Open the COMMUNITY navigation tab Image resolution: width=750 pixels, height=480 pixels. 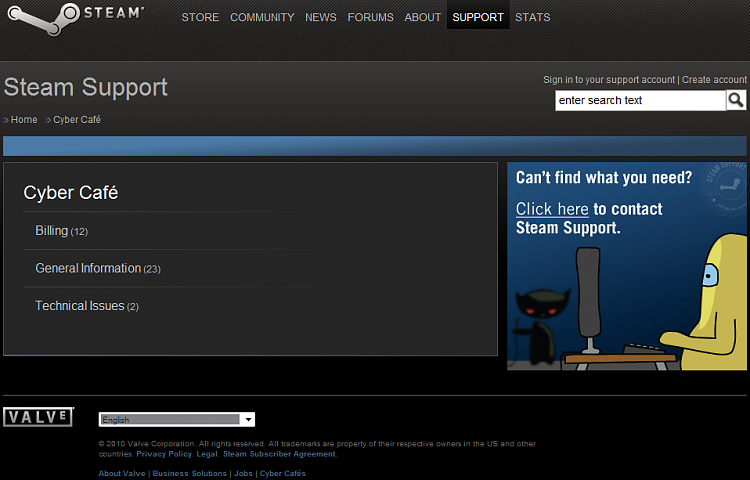(x=262, y=17)
